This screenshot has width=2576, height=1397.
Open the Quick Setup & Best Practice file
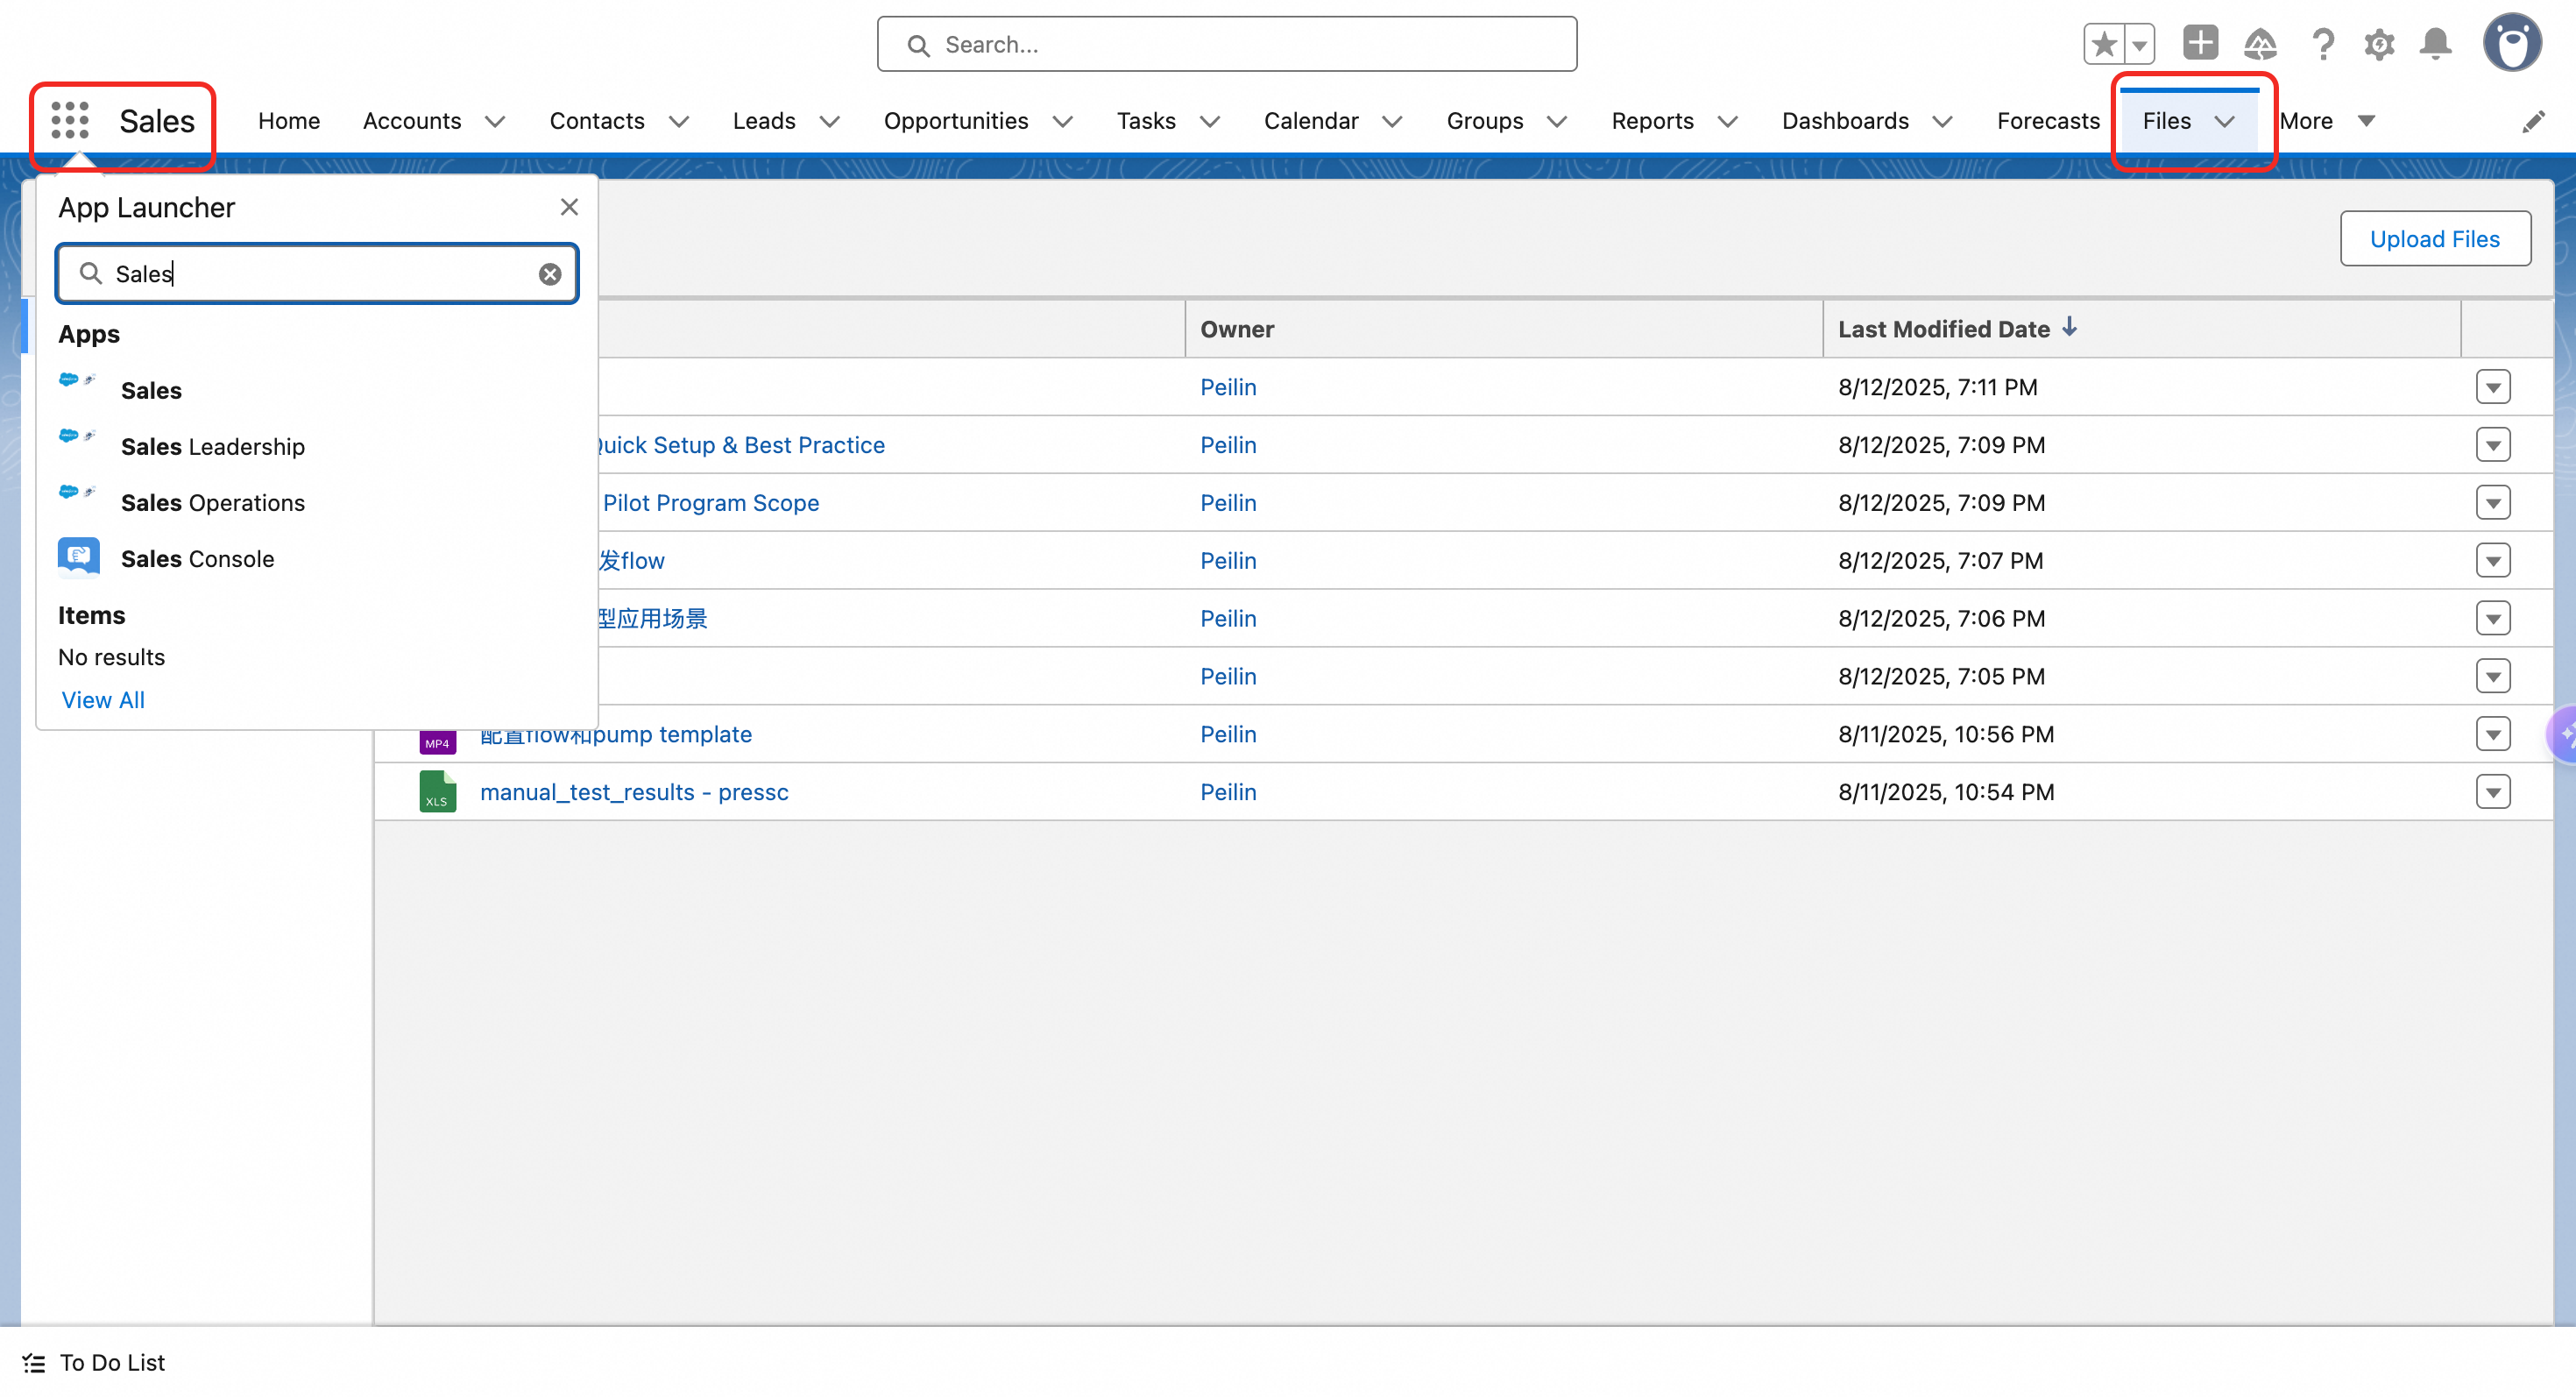click(742, 445)
